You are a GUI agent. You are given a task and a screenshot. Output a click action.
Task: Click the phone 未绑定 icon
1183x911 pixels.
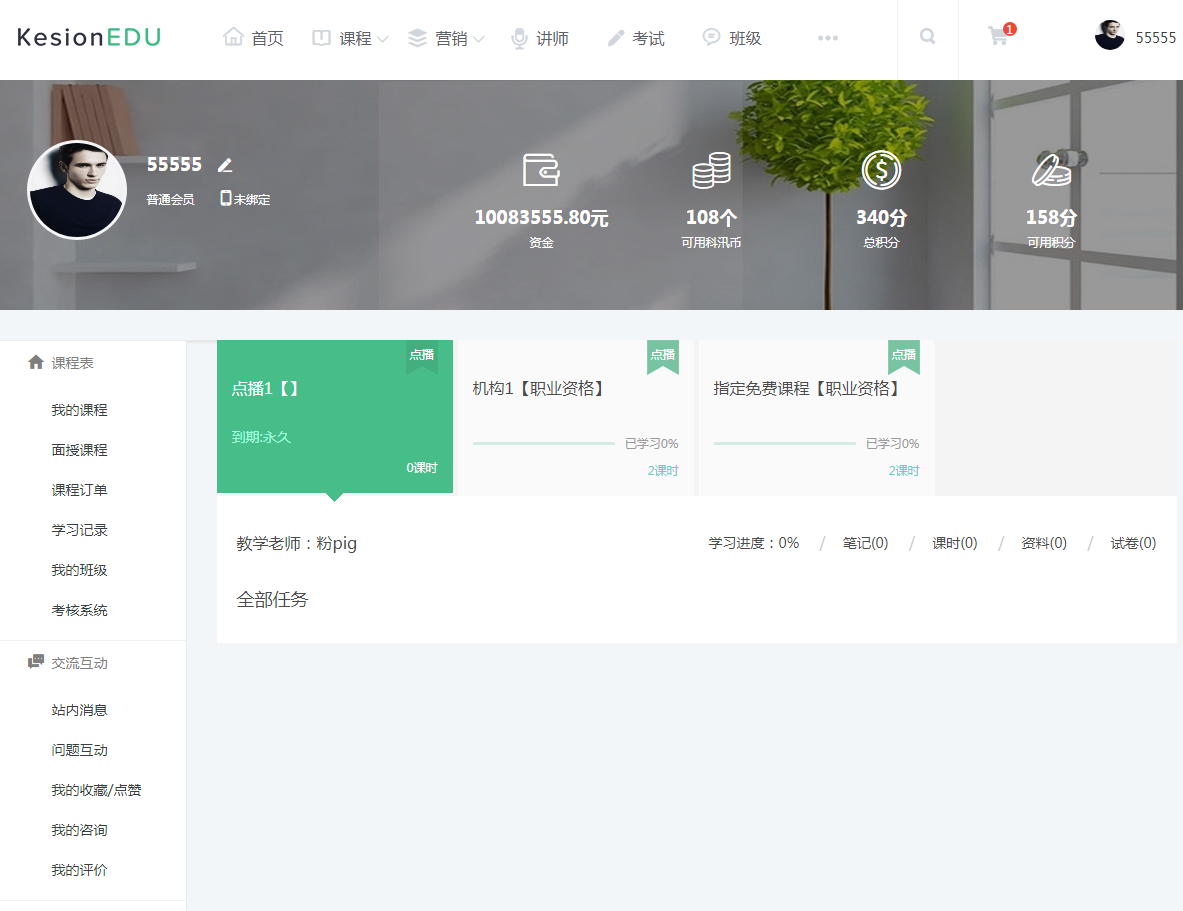(226, 198)
